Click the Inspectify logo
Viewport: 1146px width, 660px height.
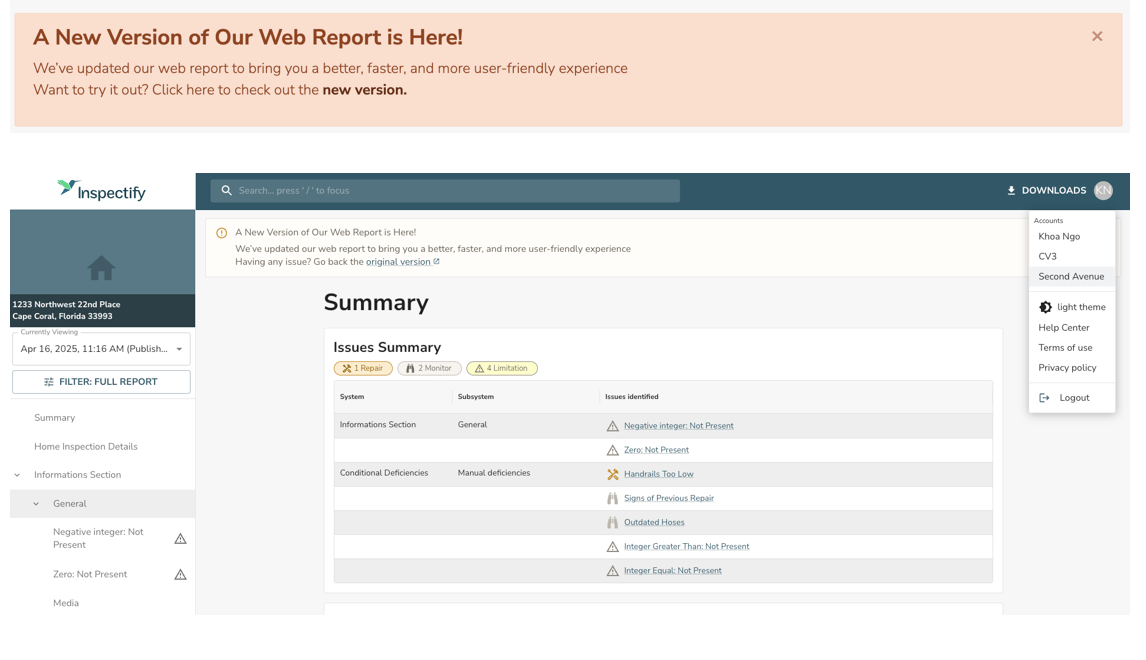point(101,190)
